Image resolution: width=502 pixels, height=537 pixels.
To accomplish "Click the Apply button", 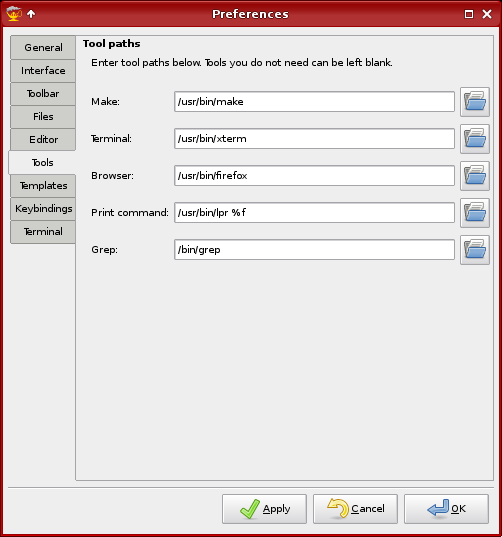I will 264,509.
